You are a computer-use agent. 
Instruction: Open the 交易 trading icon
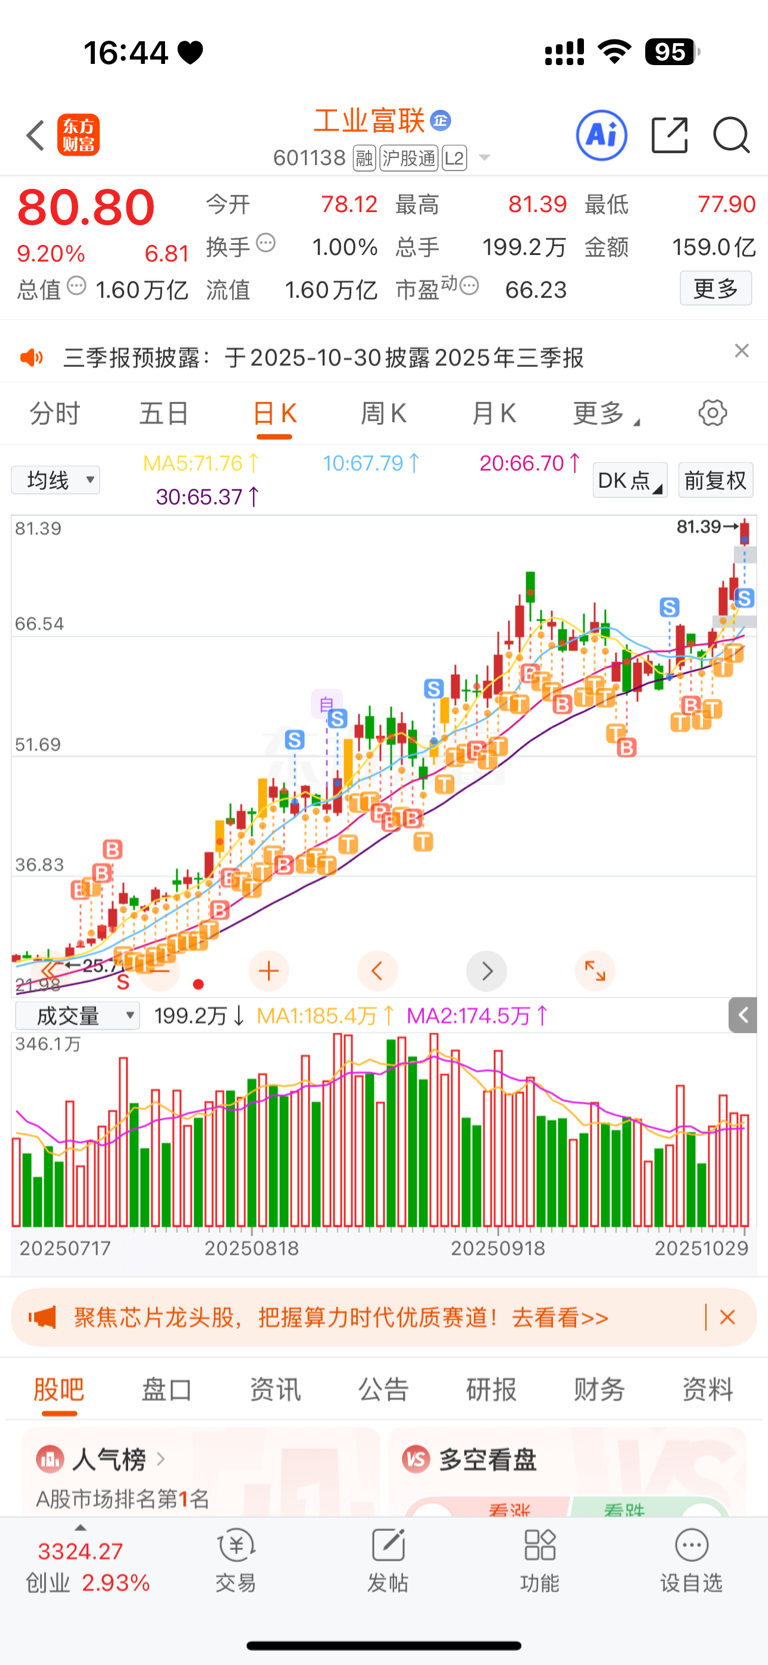point(236,1561)
